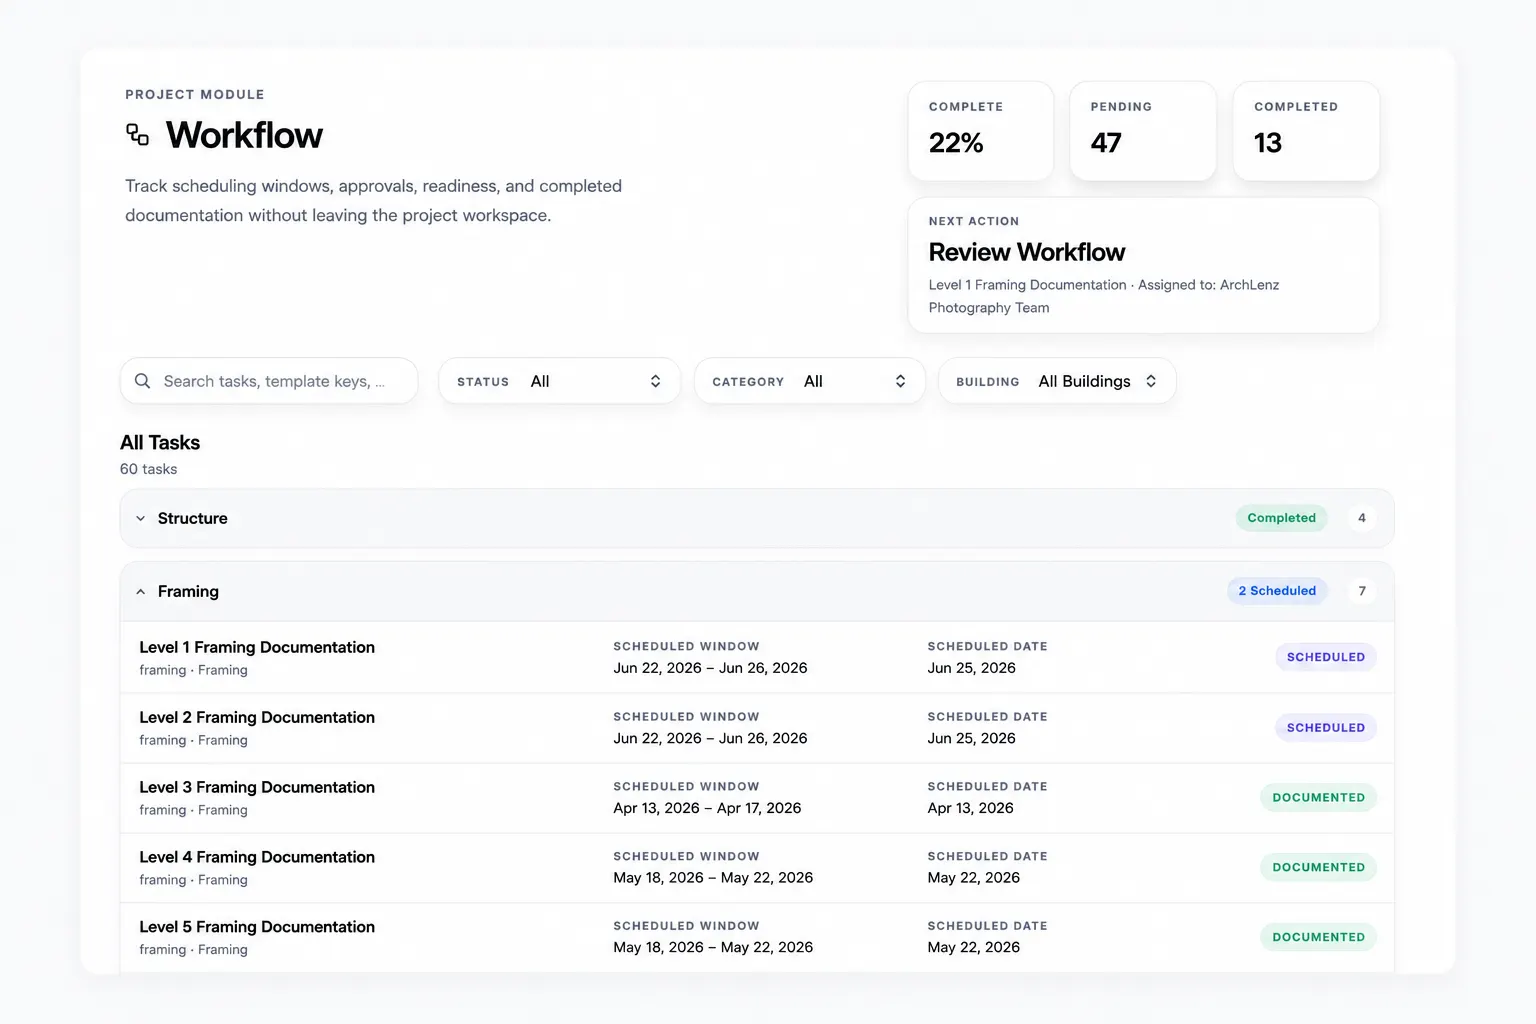Click Level 2 scheduled date Jun 25, 2026
The height and width of the screenshot is (1024, 1536).
[x=971, y=738]
